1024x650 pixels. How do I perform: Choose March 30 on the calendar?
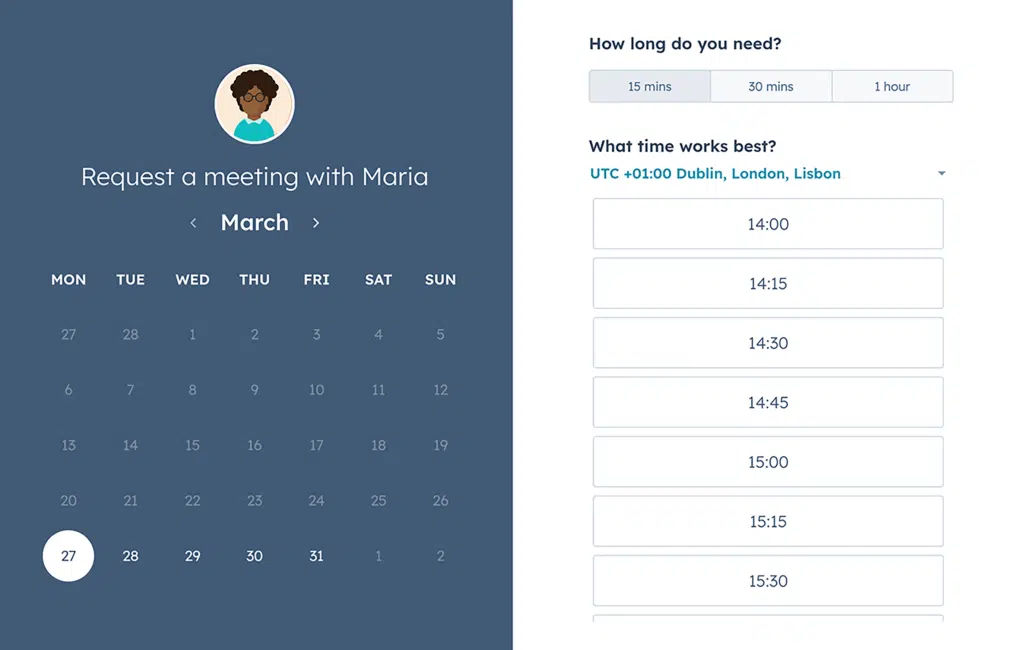[x=254, y=556]
